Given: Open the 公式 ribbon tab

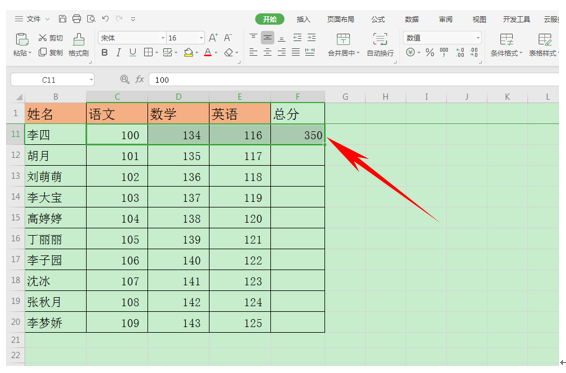Looking at the screenshot, I should tap(378, 19).
